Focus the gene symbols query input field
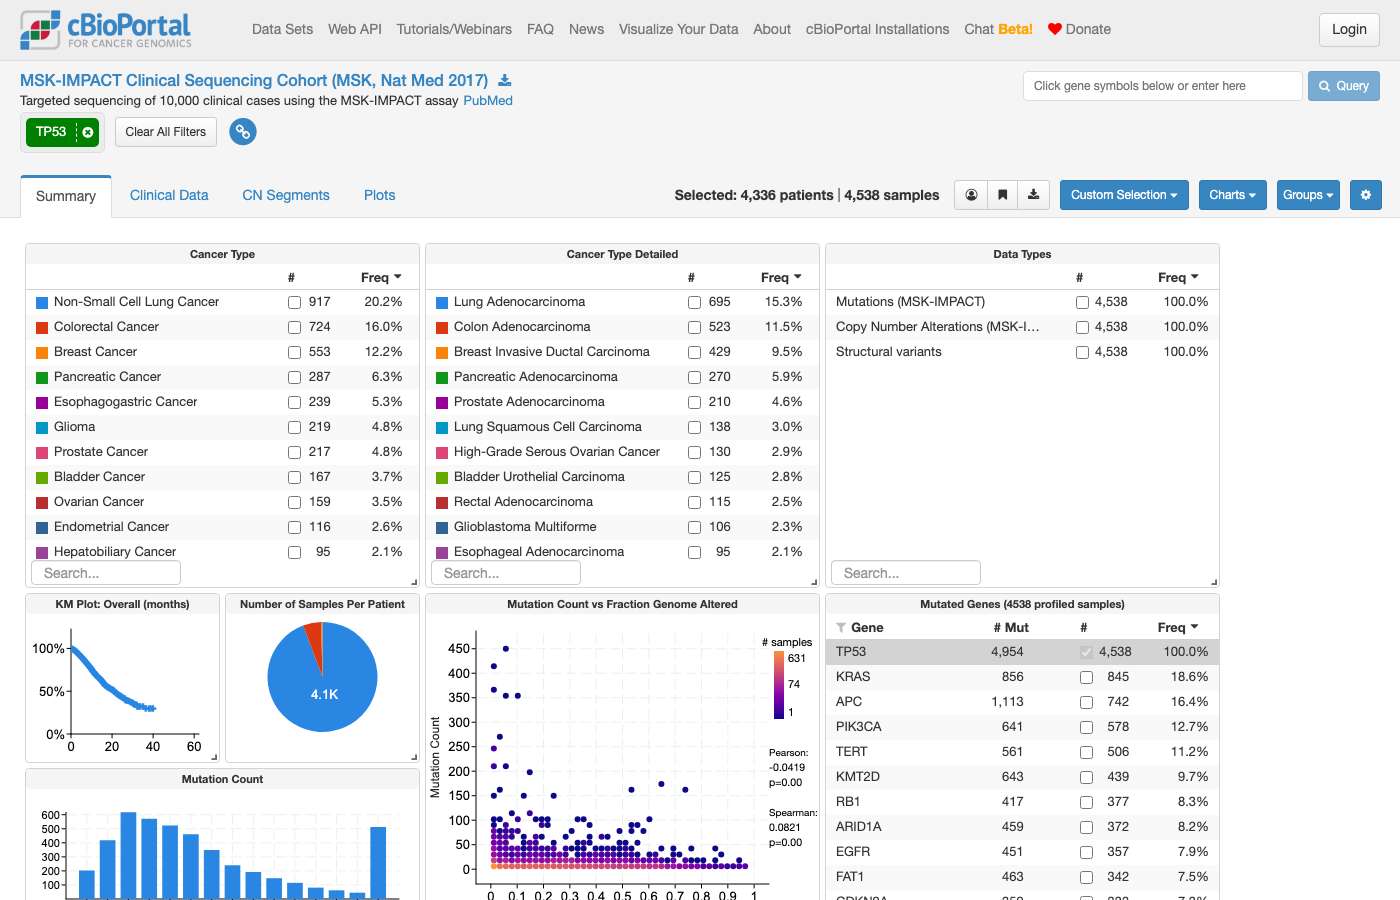The width and height of the screenshot is (1400, 900). point(1163,86)
